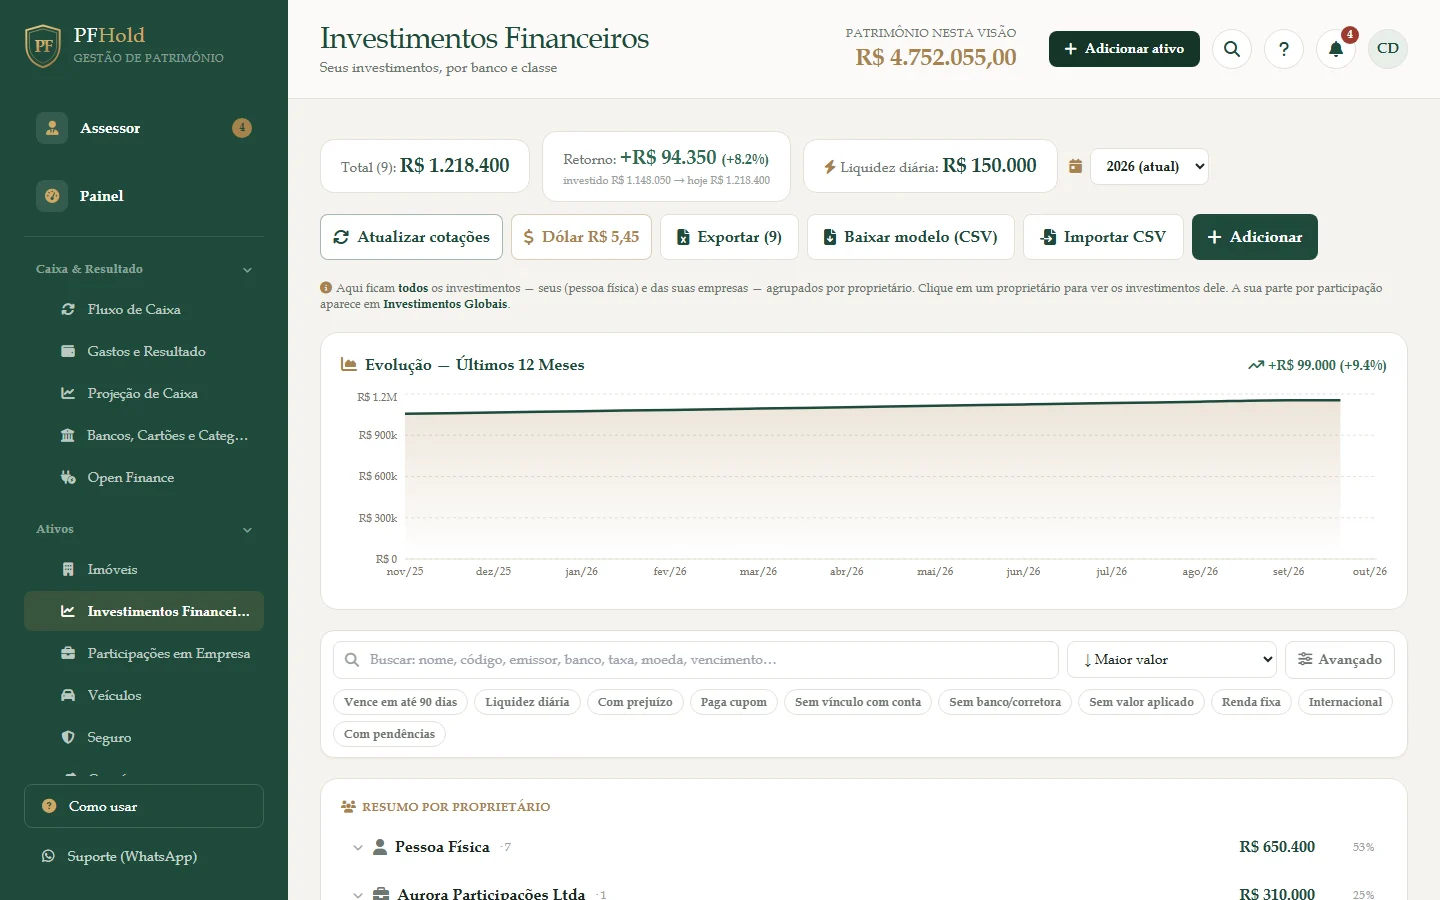Navigate to Projeção de Caixa
The height and width of the screenshot is (900, 1440).
pos(144,394)
